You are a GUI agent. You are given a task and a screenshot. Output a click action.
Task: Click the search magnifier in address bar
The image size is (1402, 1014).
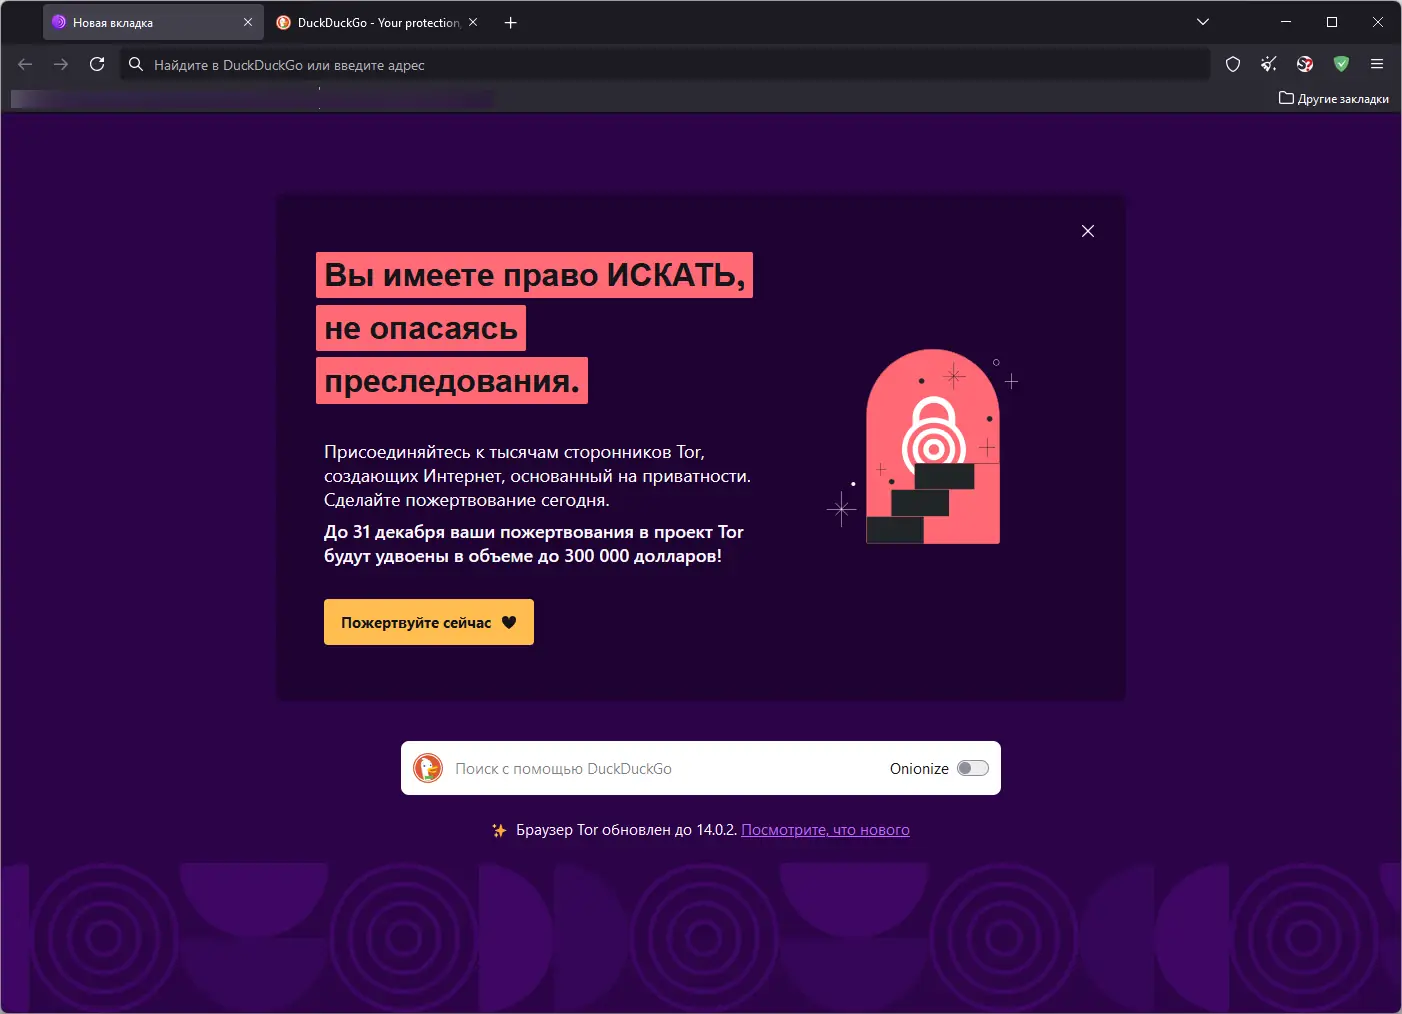136,65
